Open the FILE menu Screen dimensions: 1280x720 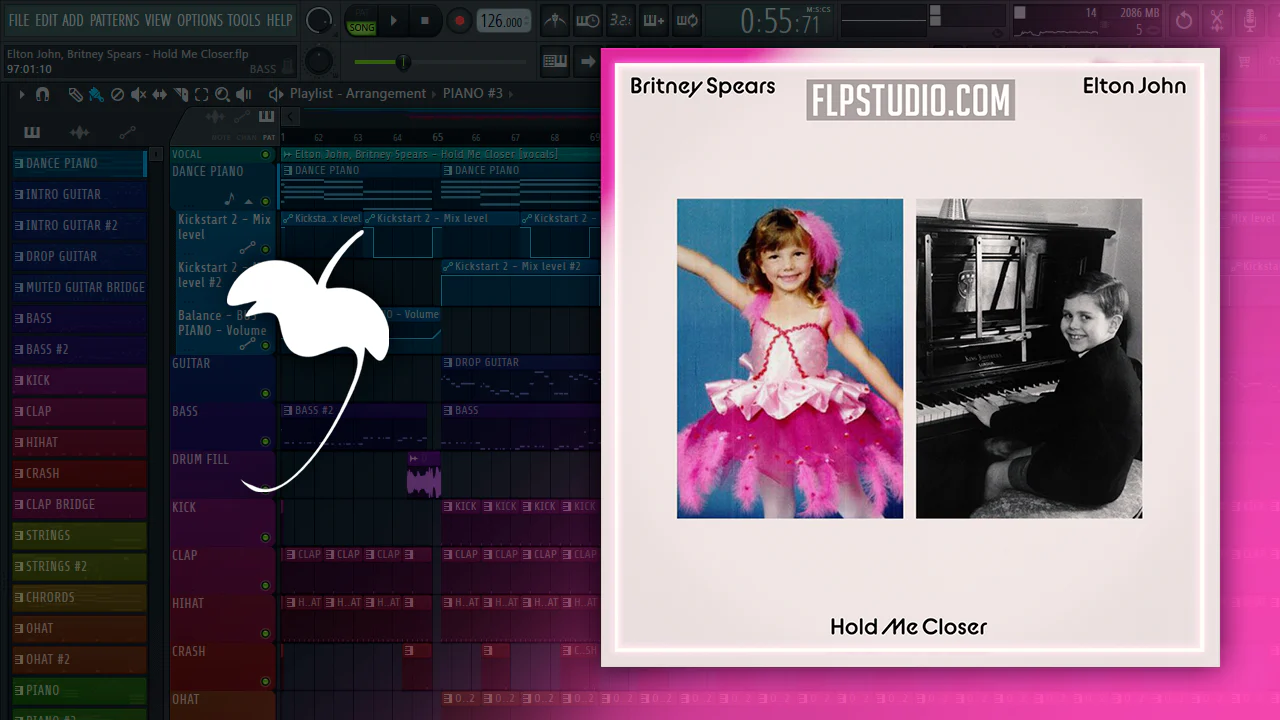tap(19, 20)
